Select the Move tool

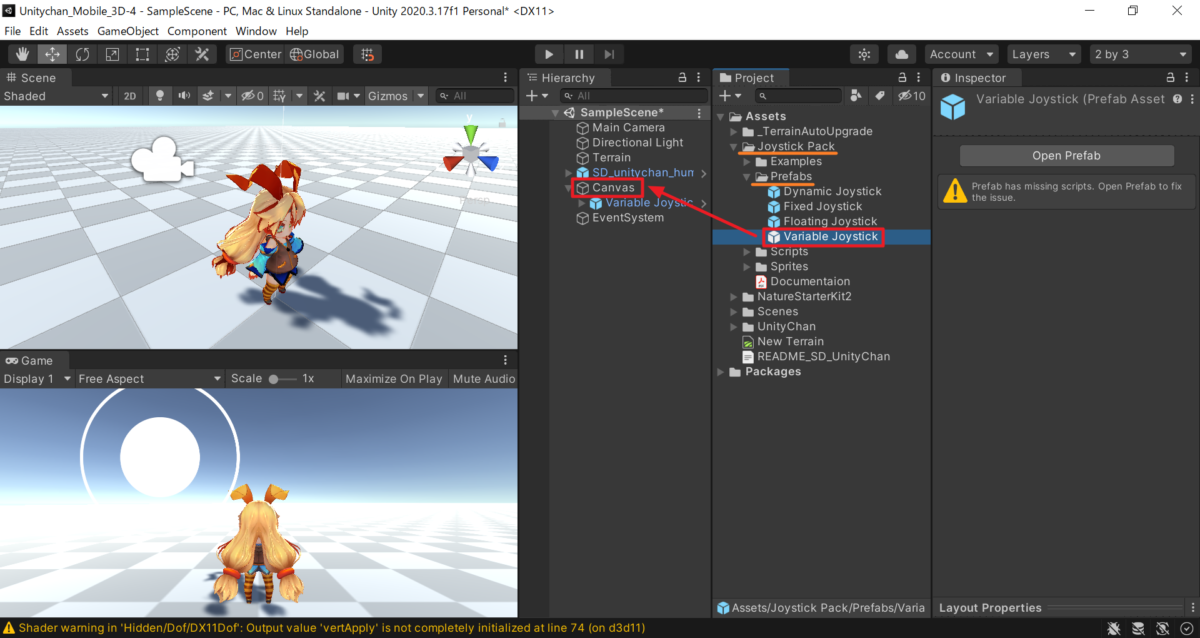point(53,54)
